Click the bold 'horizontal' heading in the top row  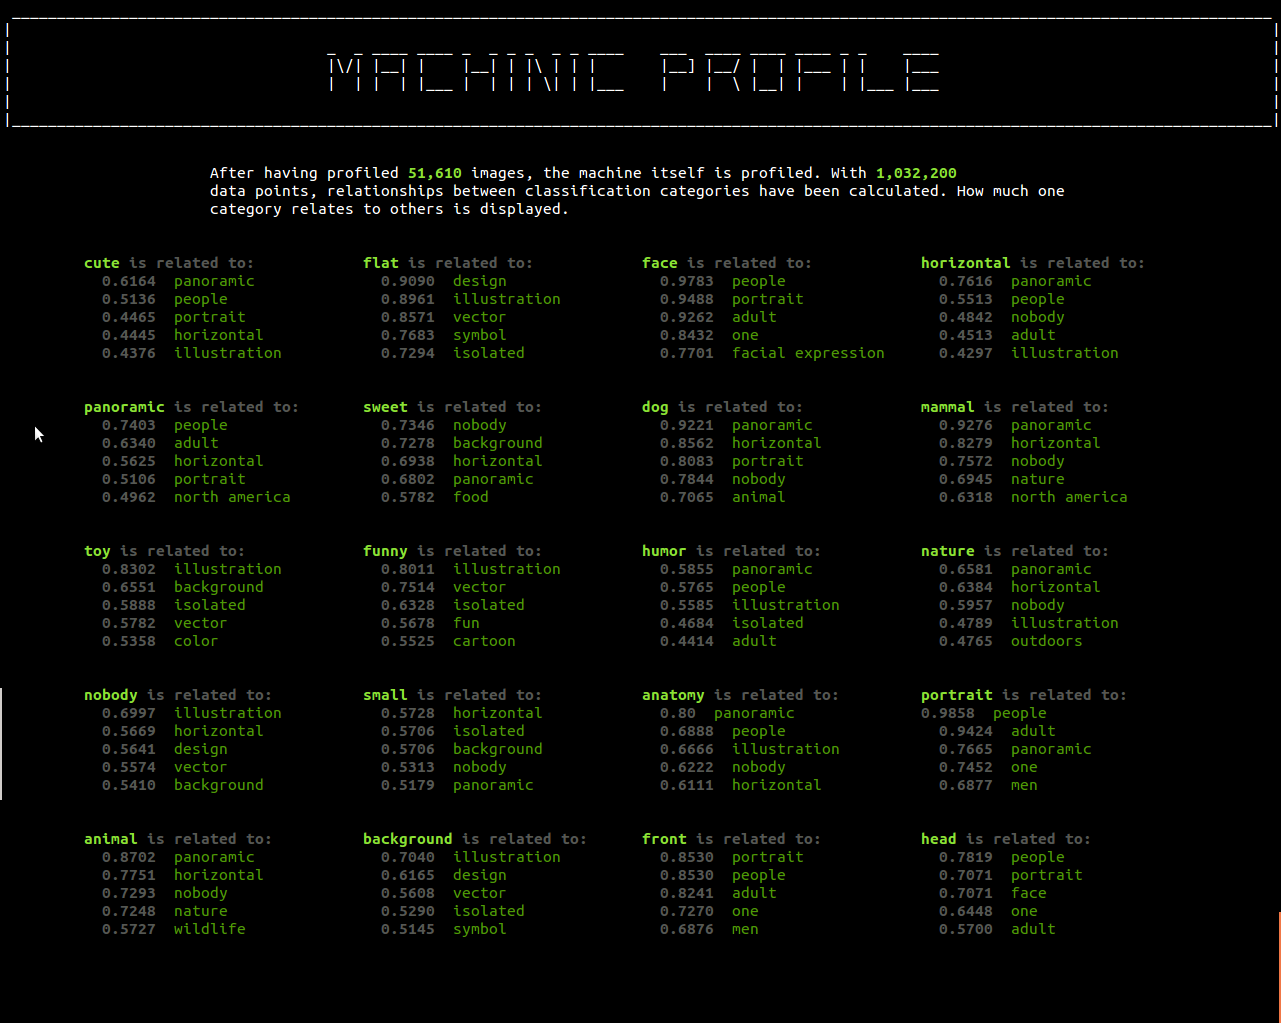pyautogui.click(x=966, y=263)
